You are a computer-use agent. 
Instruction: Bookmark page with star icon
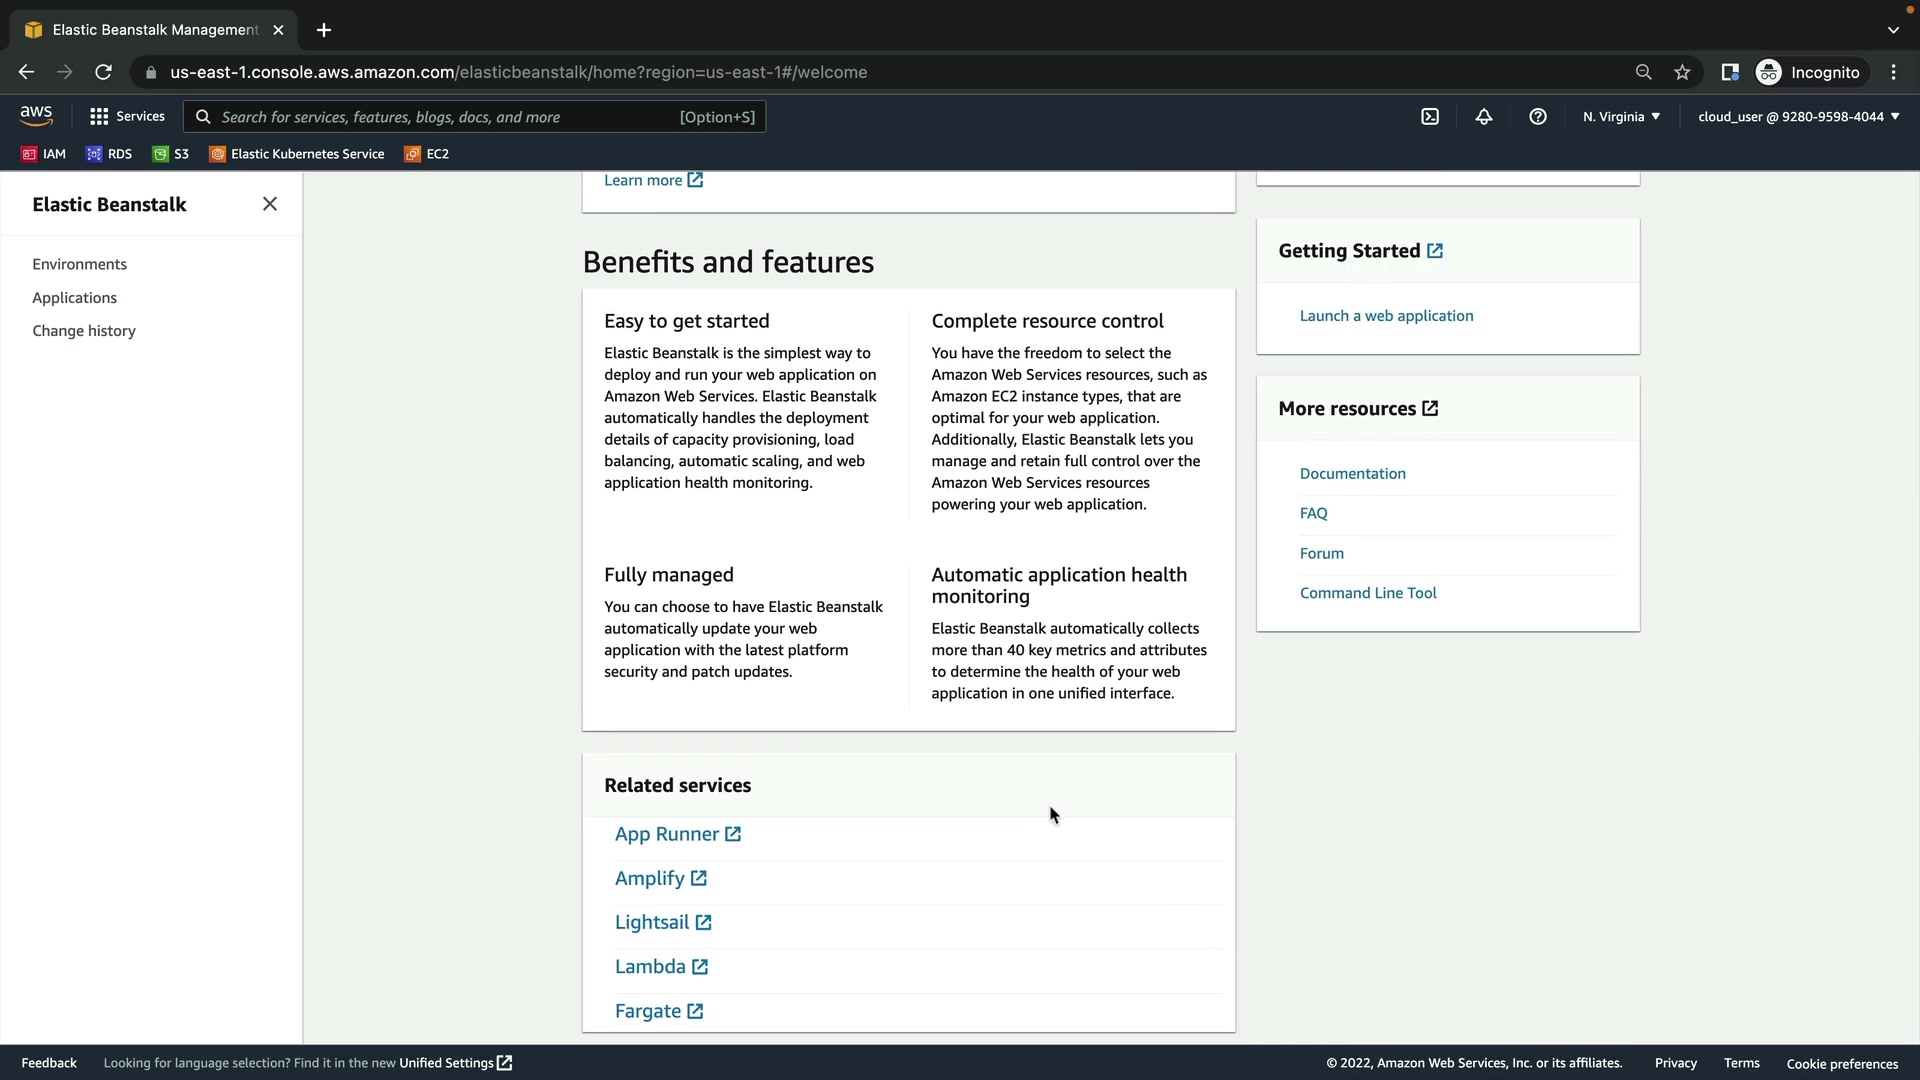(x=1682, y=72)
